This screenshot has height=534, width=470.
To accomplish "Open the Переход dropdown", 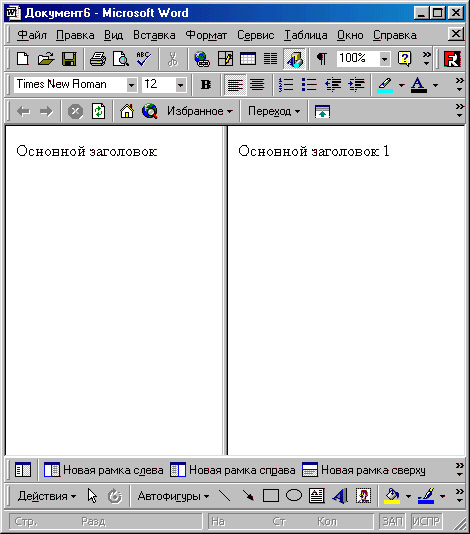I will pyautogui.click(x=274, y=111).
